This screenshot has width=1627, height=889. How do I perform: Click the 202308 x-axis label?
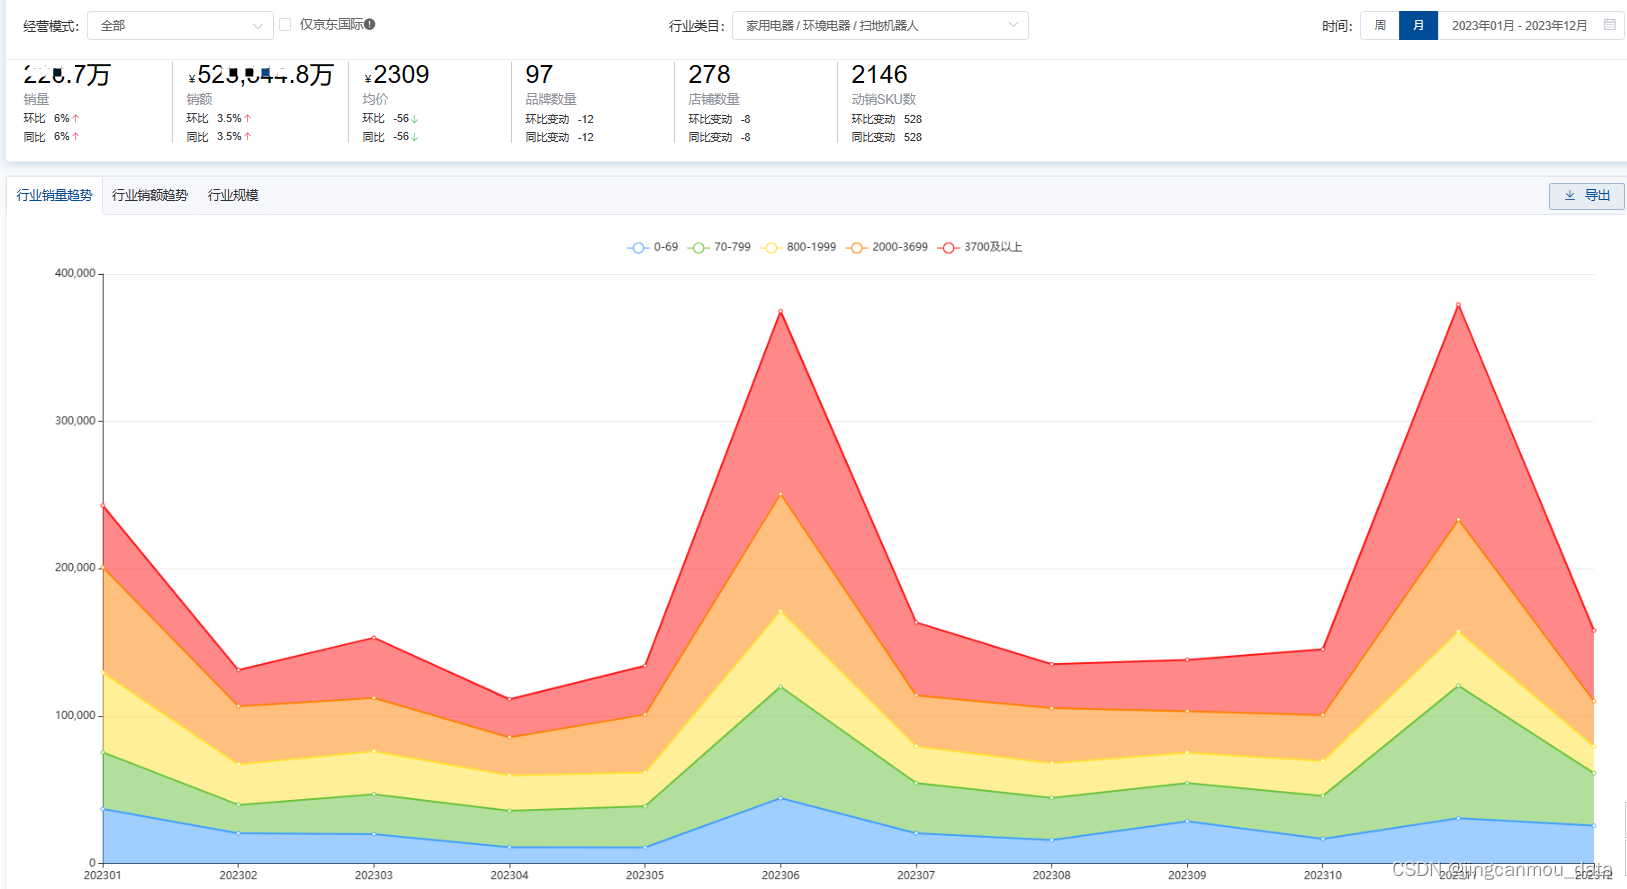tap(1051, 875)
